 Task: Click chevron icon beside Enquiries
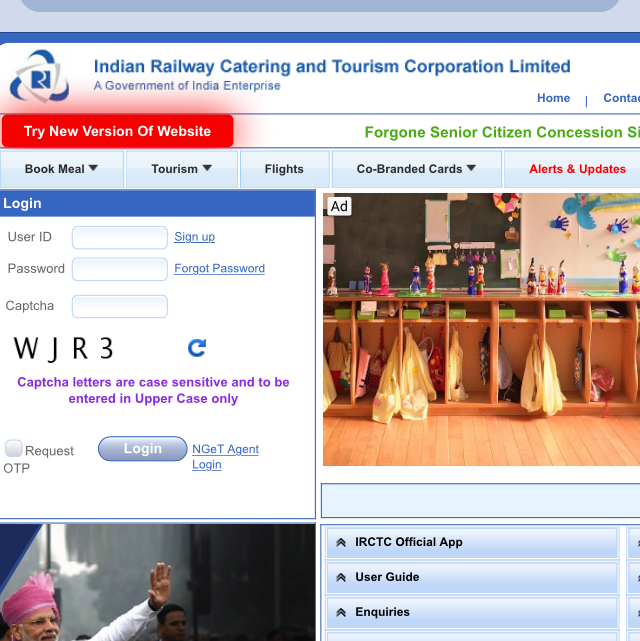[341, 612]
